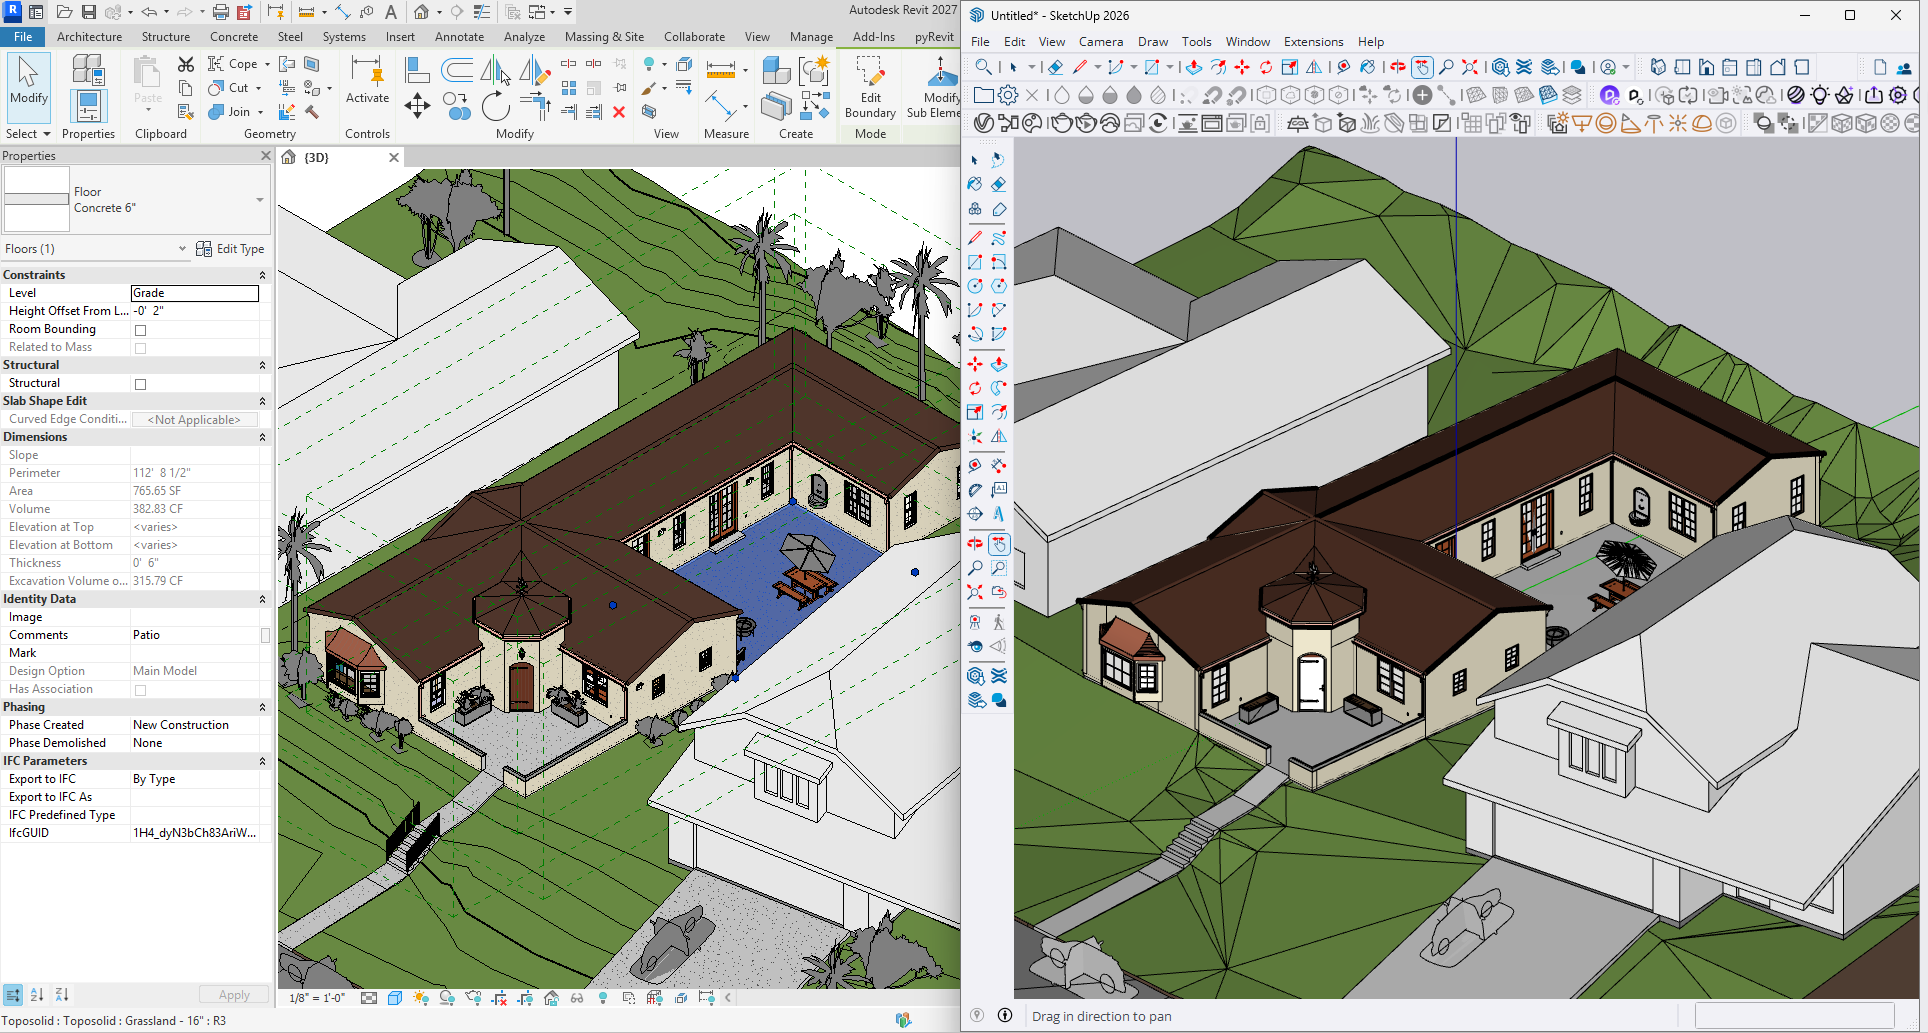Image resolution: width=1928 pixels, height=1033 pixels.
Task: Toggle the Structural checkbox in Properties
Action: click(140, 384)
